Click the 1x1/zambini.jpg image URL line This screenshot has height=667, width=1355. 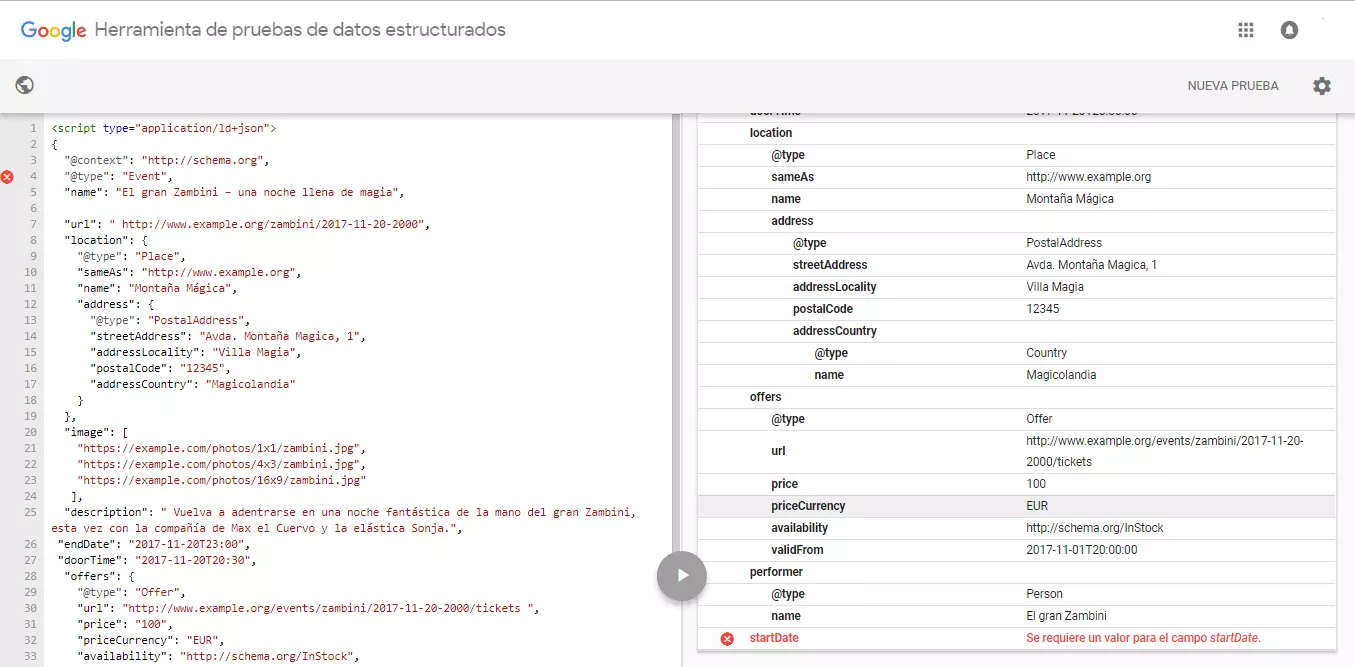[222, 448]
